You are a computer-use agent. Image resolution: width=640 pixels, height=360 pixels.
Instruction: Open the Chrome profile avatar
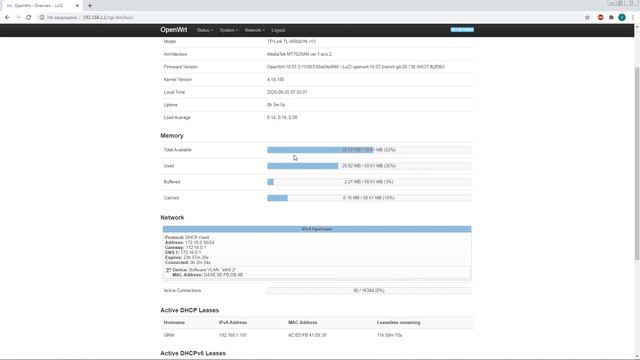click(622, 18)
